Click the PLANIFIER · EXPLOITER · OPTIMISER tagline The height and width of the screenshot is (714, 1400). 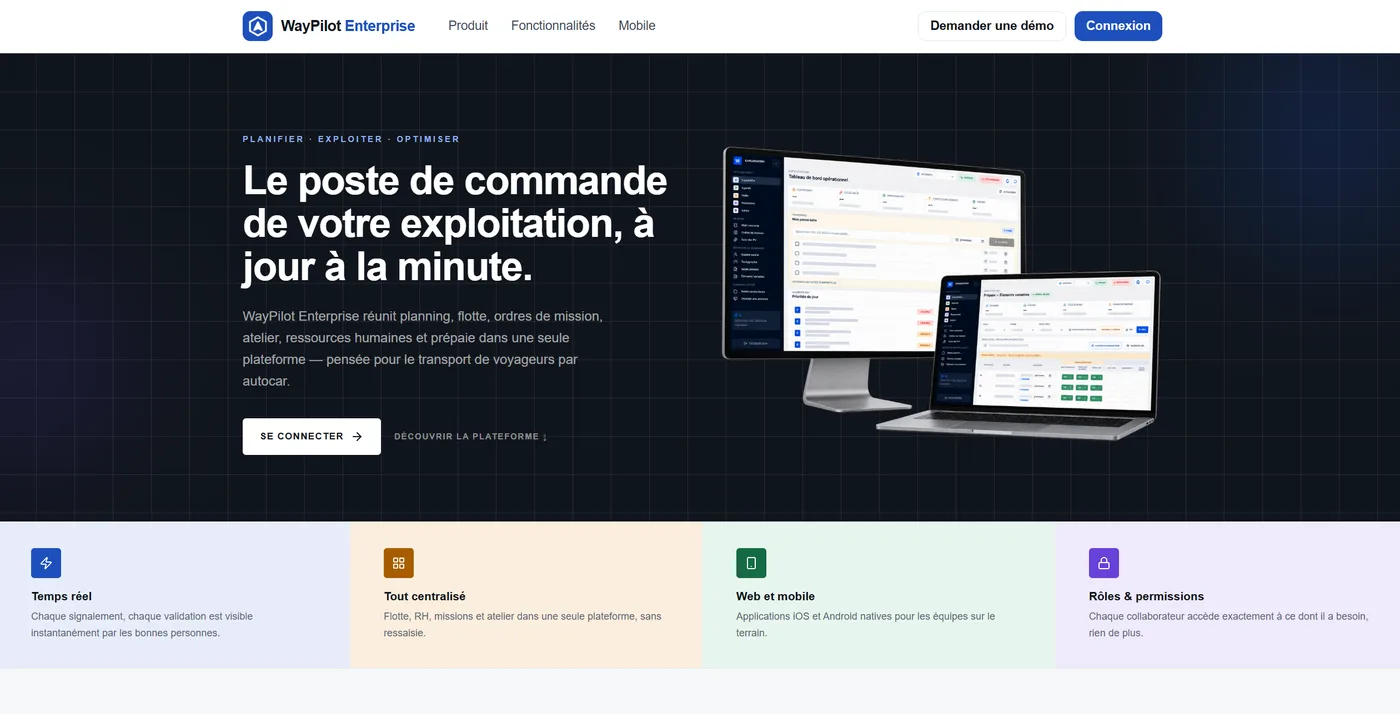coord(351,139)
